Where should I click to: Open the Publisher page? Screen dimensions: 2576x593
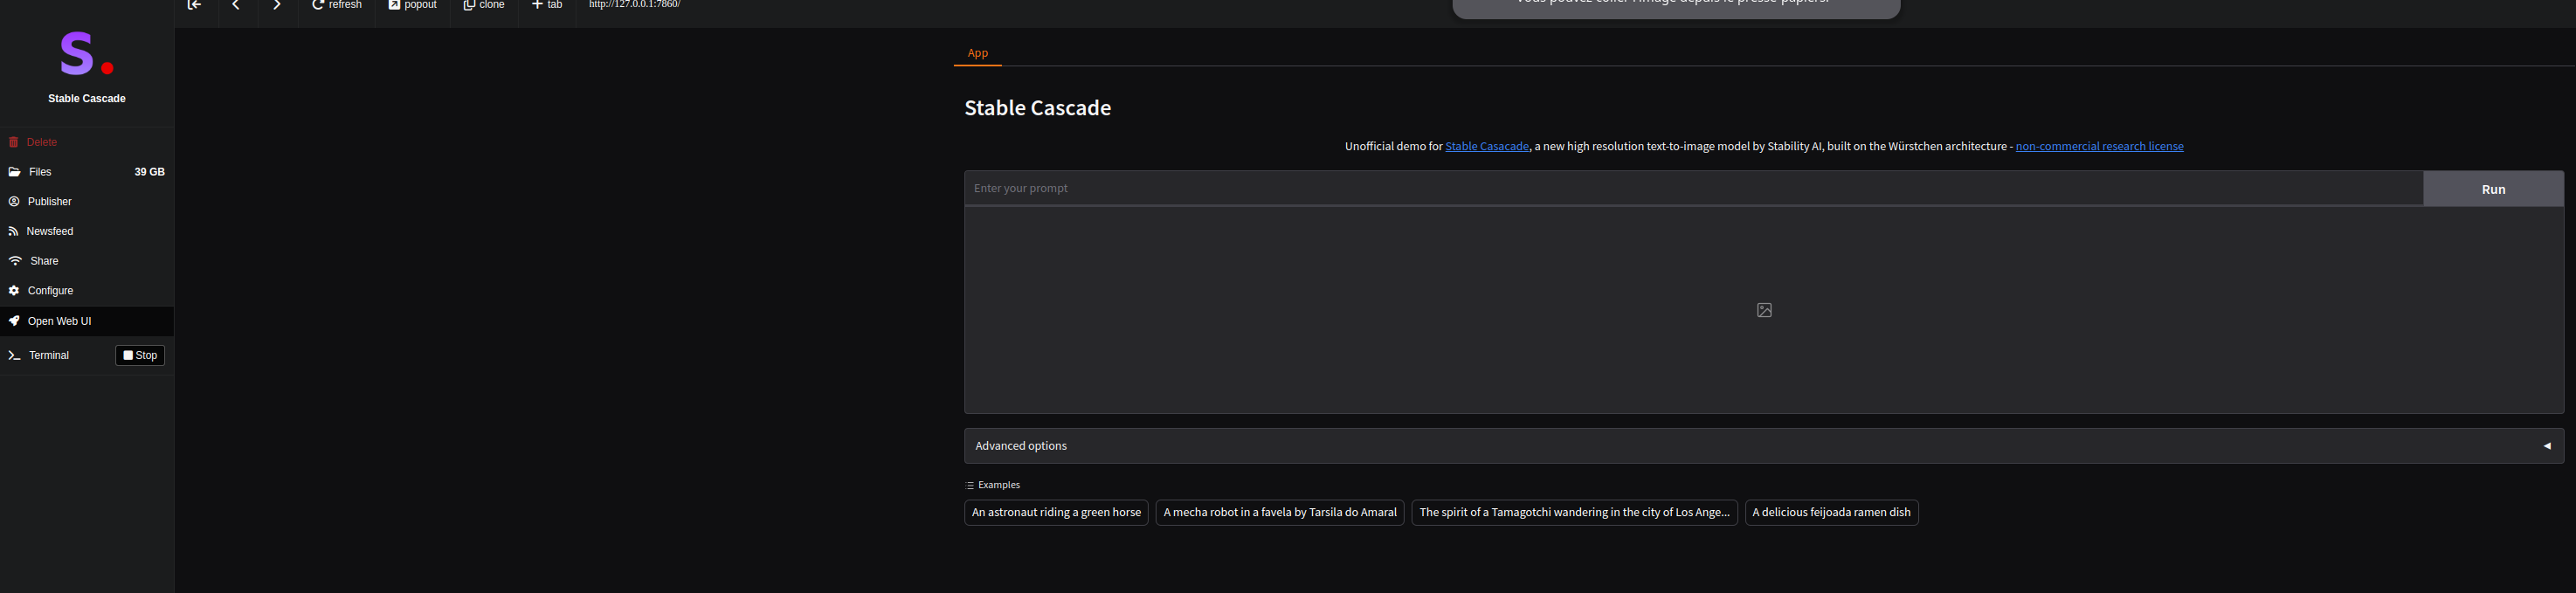click(x=87, y=202)
